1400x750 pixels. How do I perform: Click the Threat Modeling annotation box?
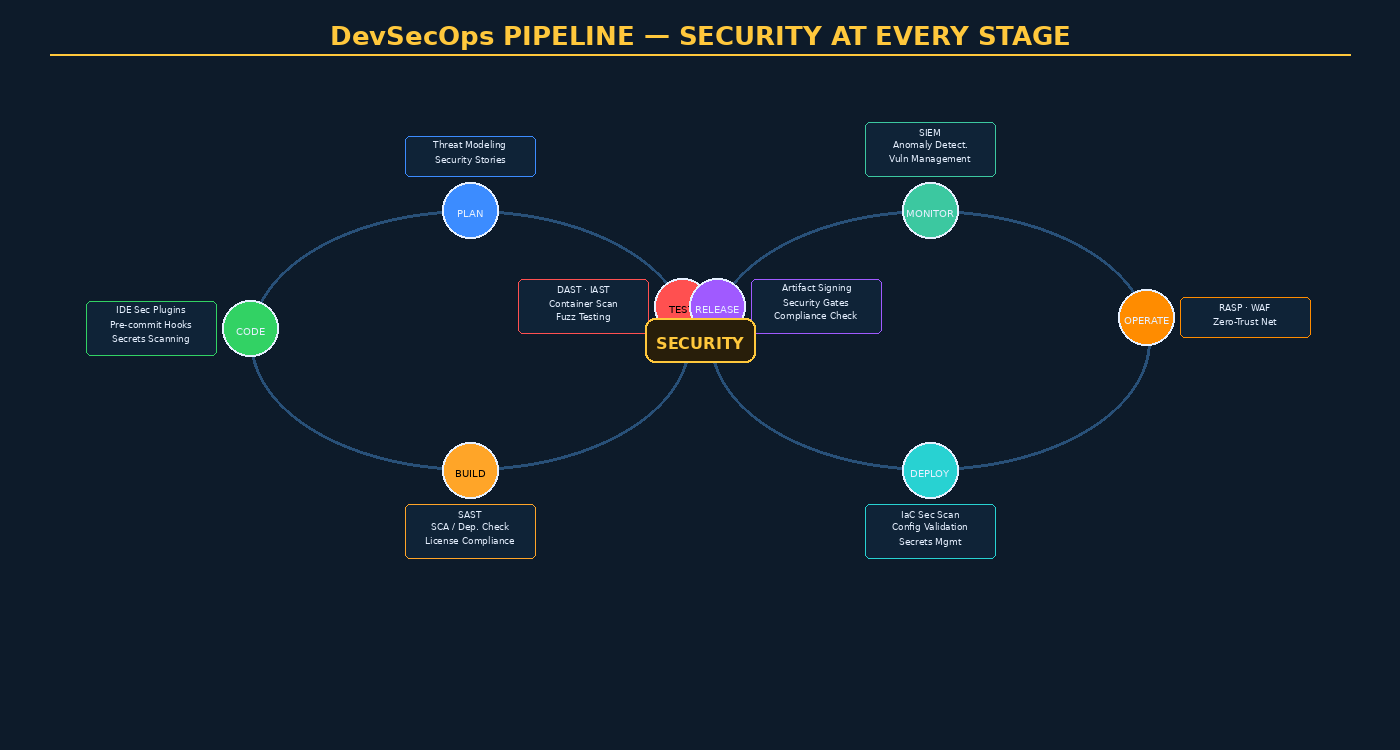point(470,156)
